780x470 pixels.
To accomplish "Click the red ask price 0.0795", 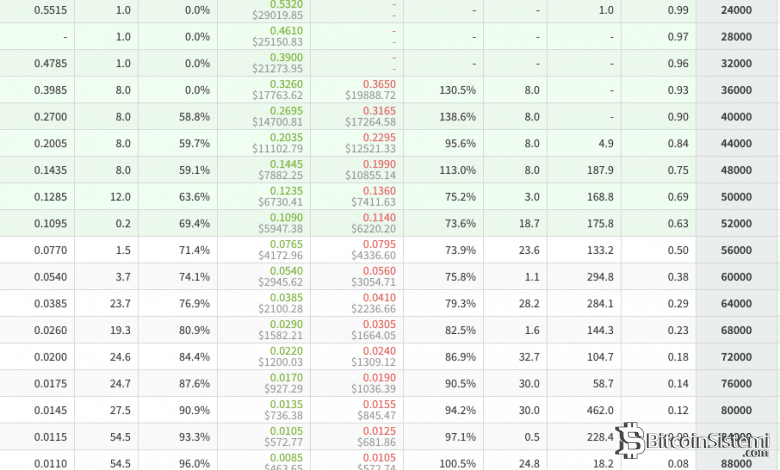I will 379,244.
